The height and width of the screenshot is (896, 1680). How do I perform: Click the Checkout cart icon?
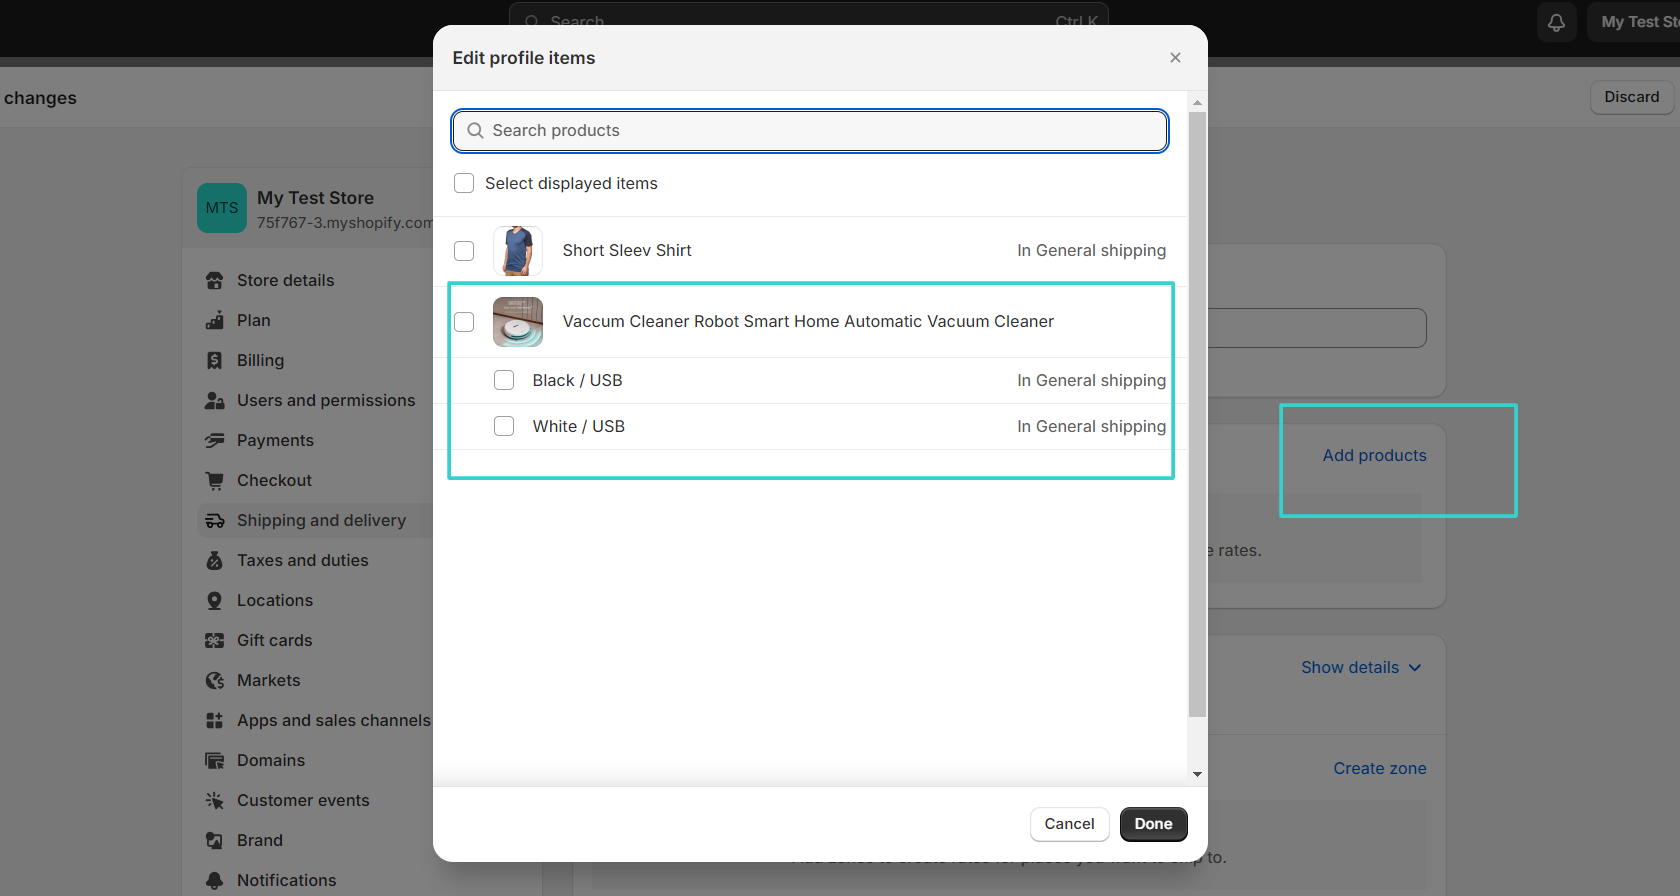(x=214, y=481)
